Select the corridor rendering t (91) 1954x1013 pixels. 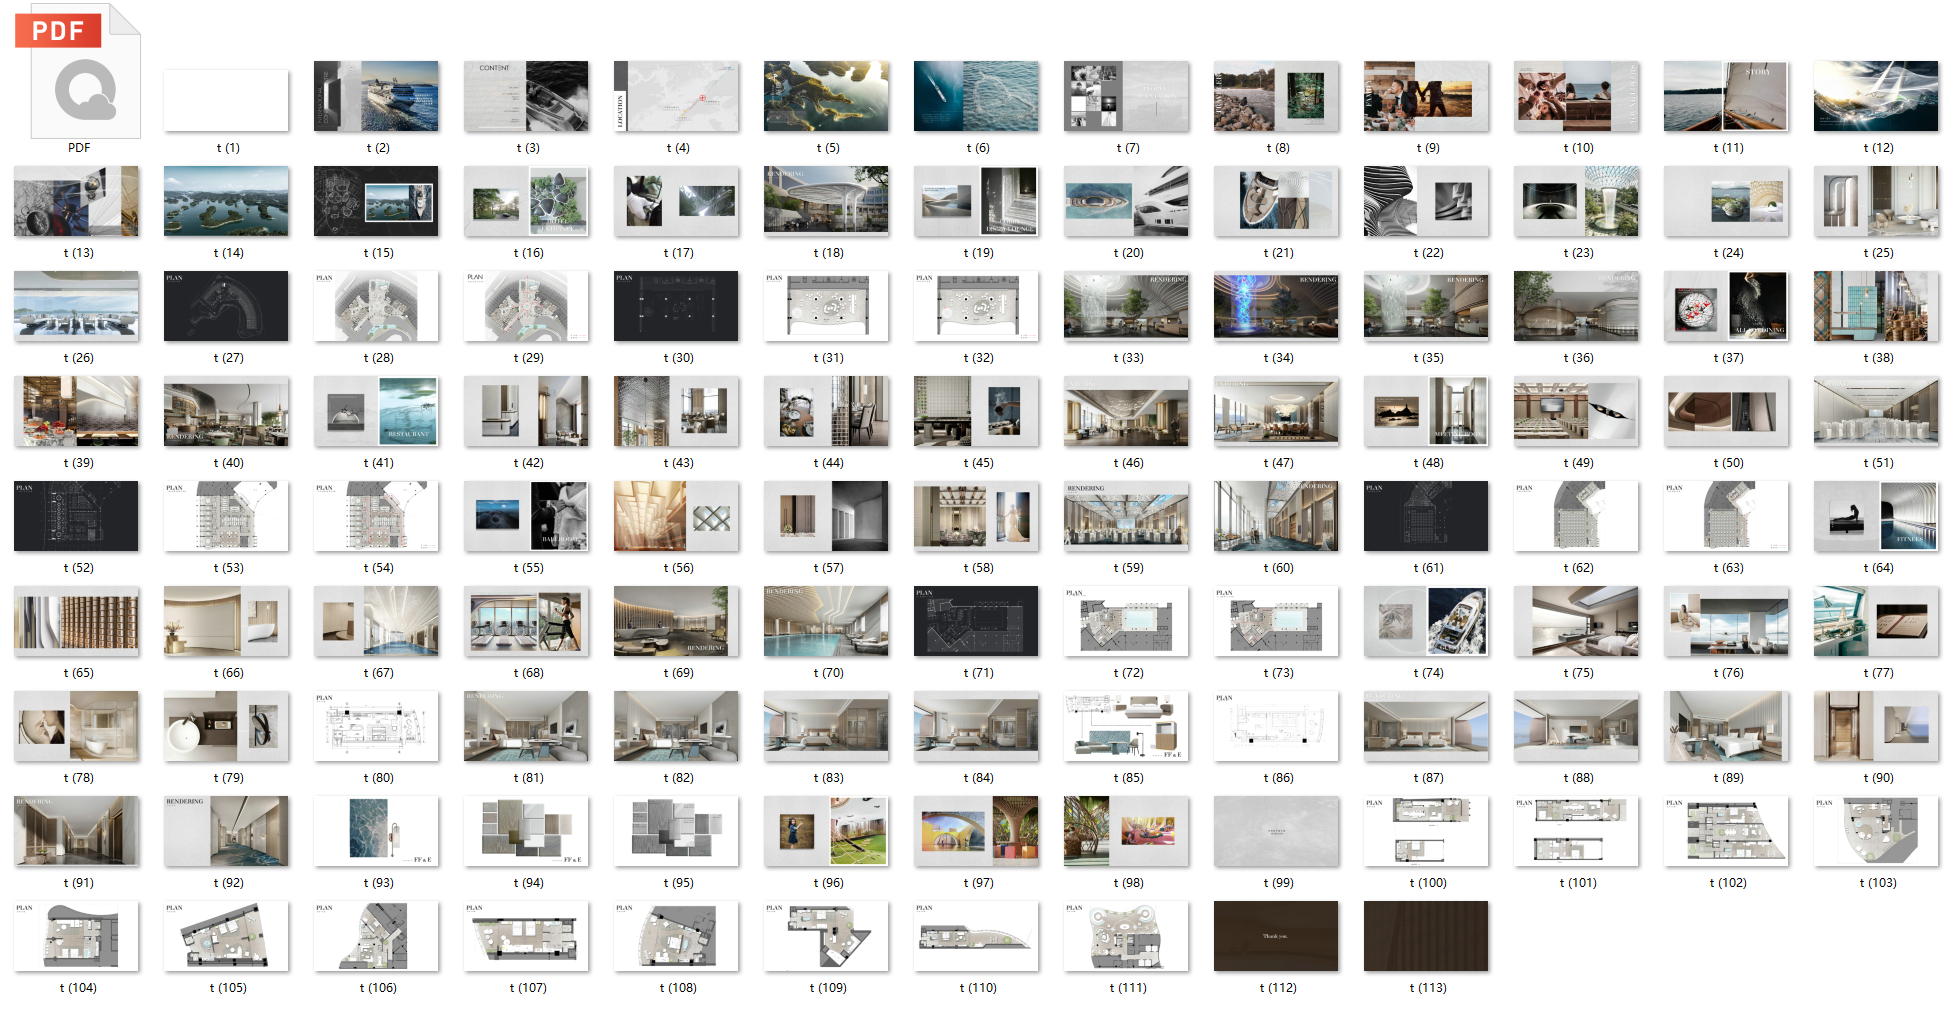tap(76, 831)
